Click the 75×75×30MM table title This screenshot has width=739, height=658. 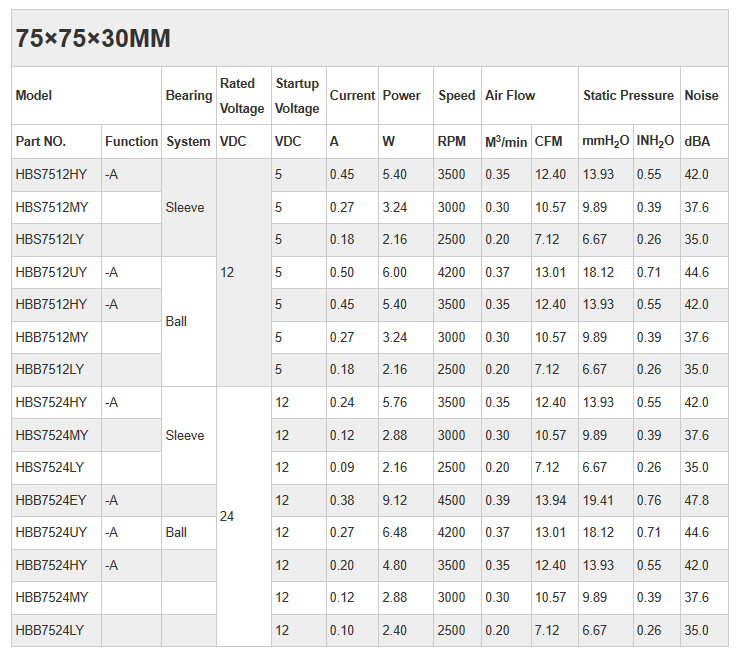[93, 39]
